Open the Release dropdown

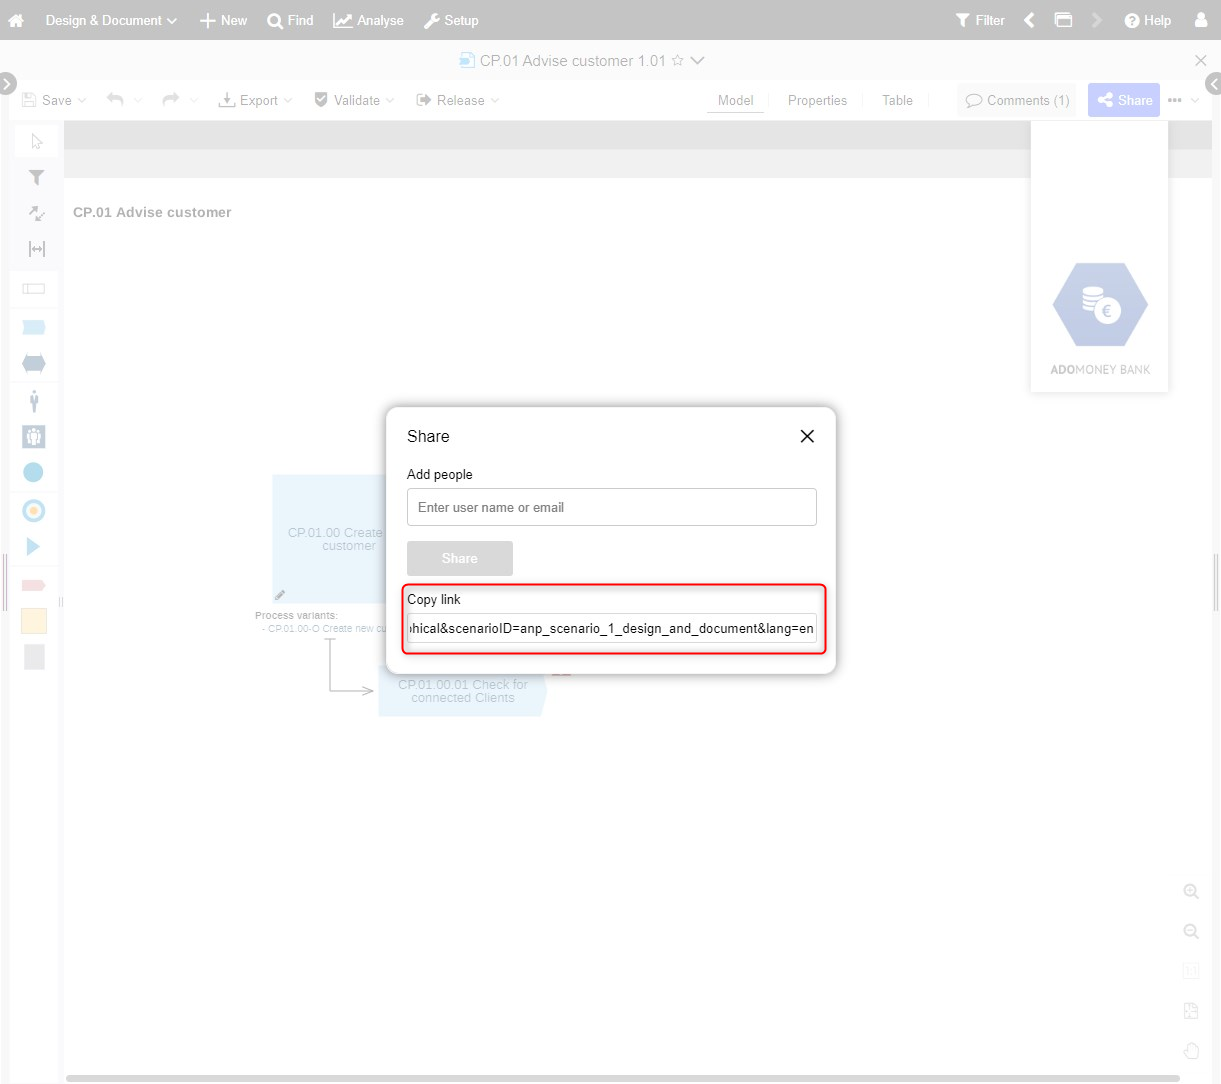point(457,100)
